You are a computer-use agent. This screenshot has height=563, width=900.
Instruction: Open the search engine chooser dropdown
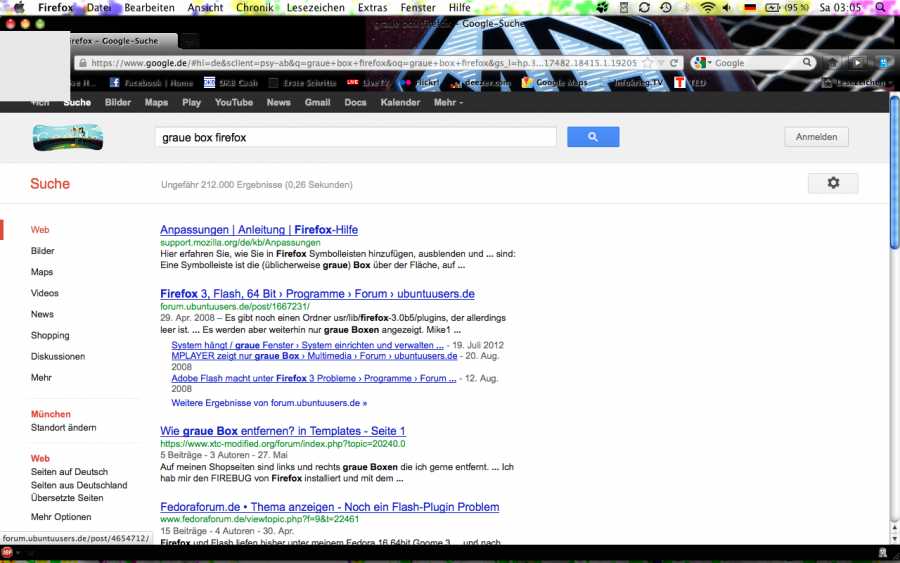click(x=702, y=63)
